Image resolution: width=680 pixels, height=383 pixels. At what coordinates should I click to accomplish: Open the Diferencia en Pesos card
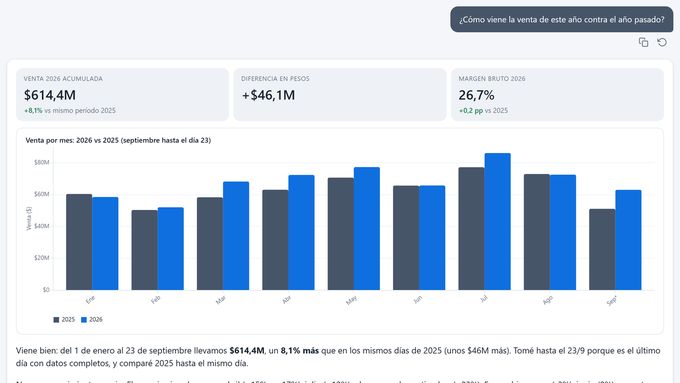340,95
